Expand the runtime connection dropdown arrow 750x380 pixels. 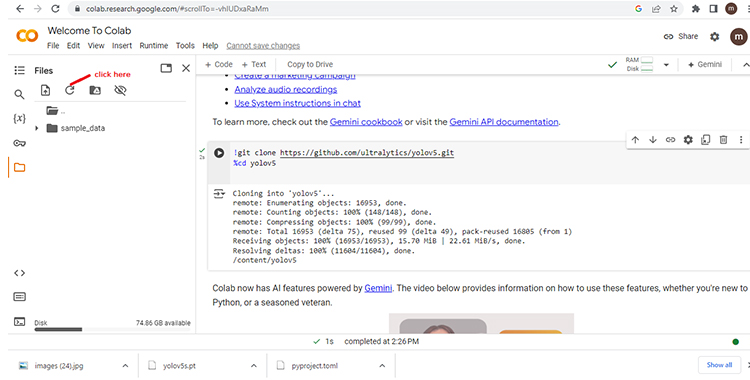666,65
